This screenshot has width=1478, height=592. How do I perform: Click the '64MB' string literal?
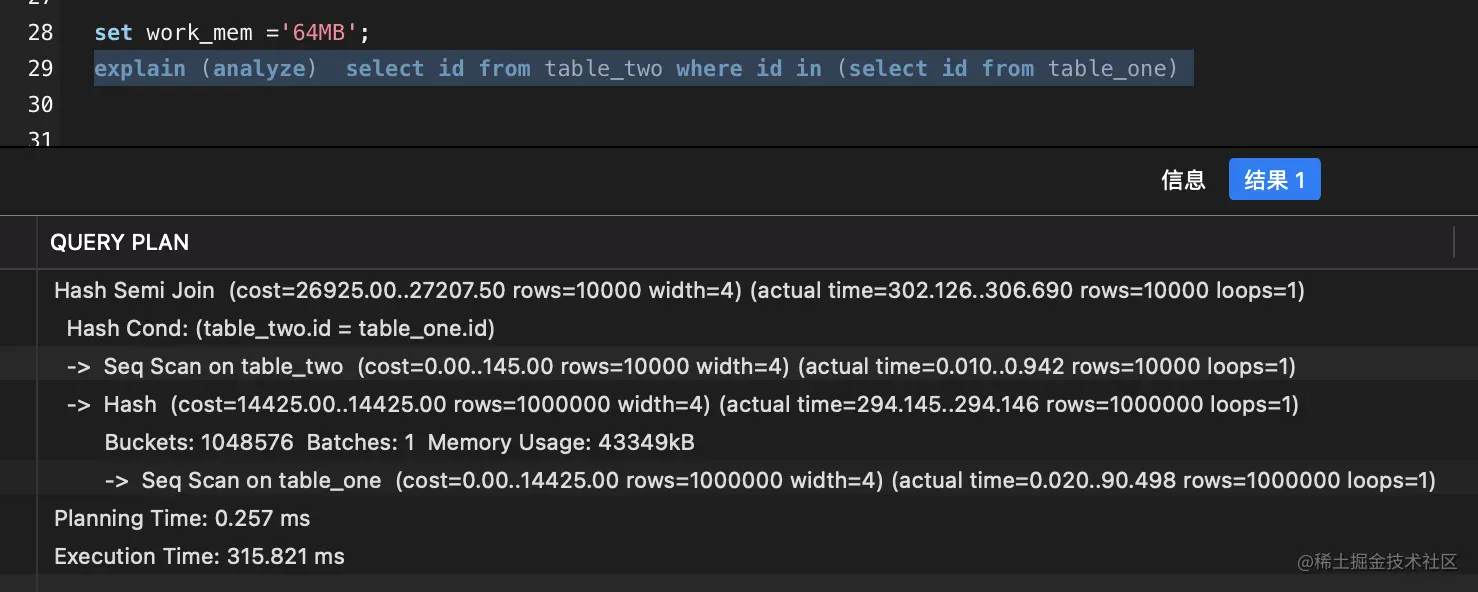coord(319,33)
